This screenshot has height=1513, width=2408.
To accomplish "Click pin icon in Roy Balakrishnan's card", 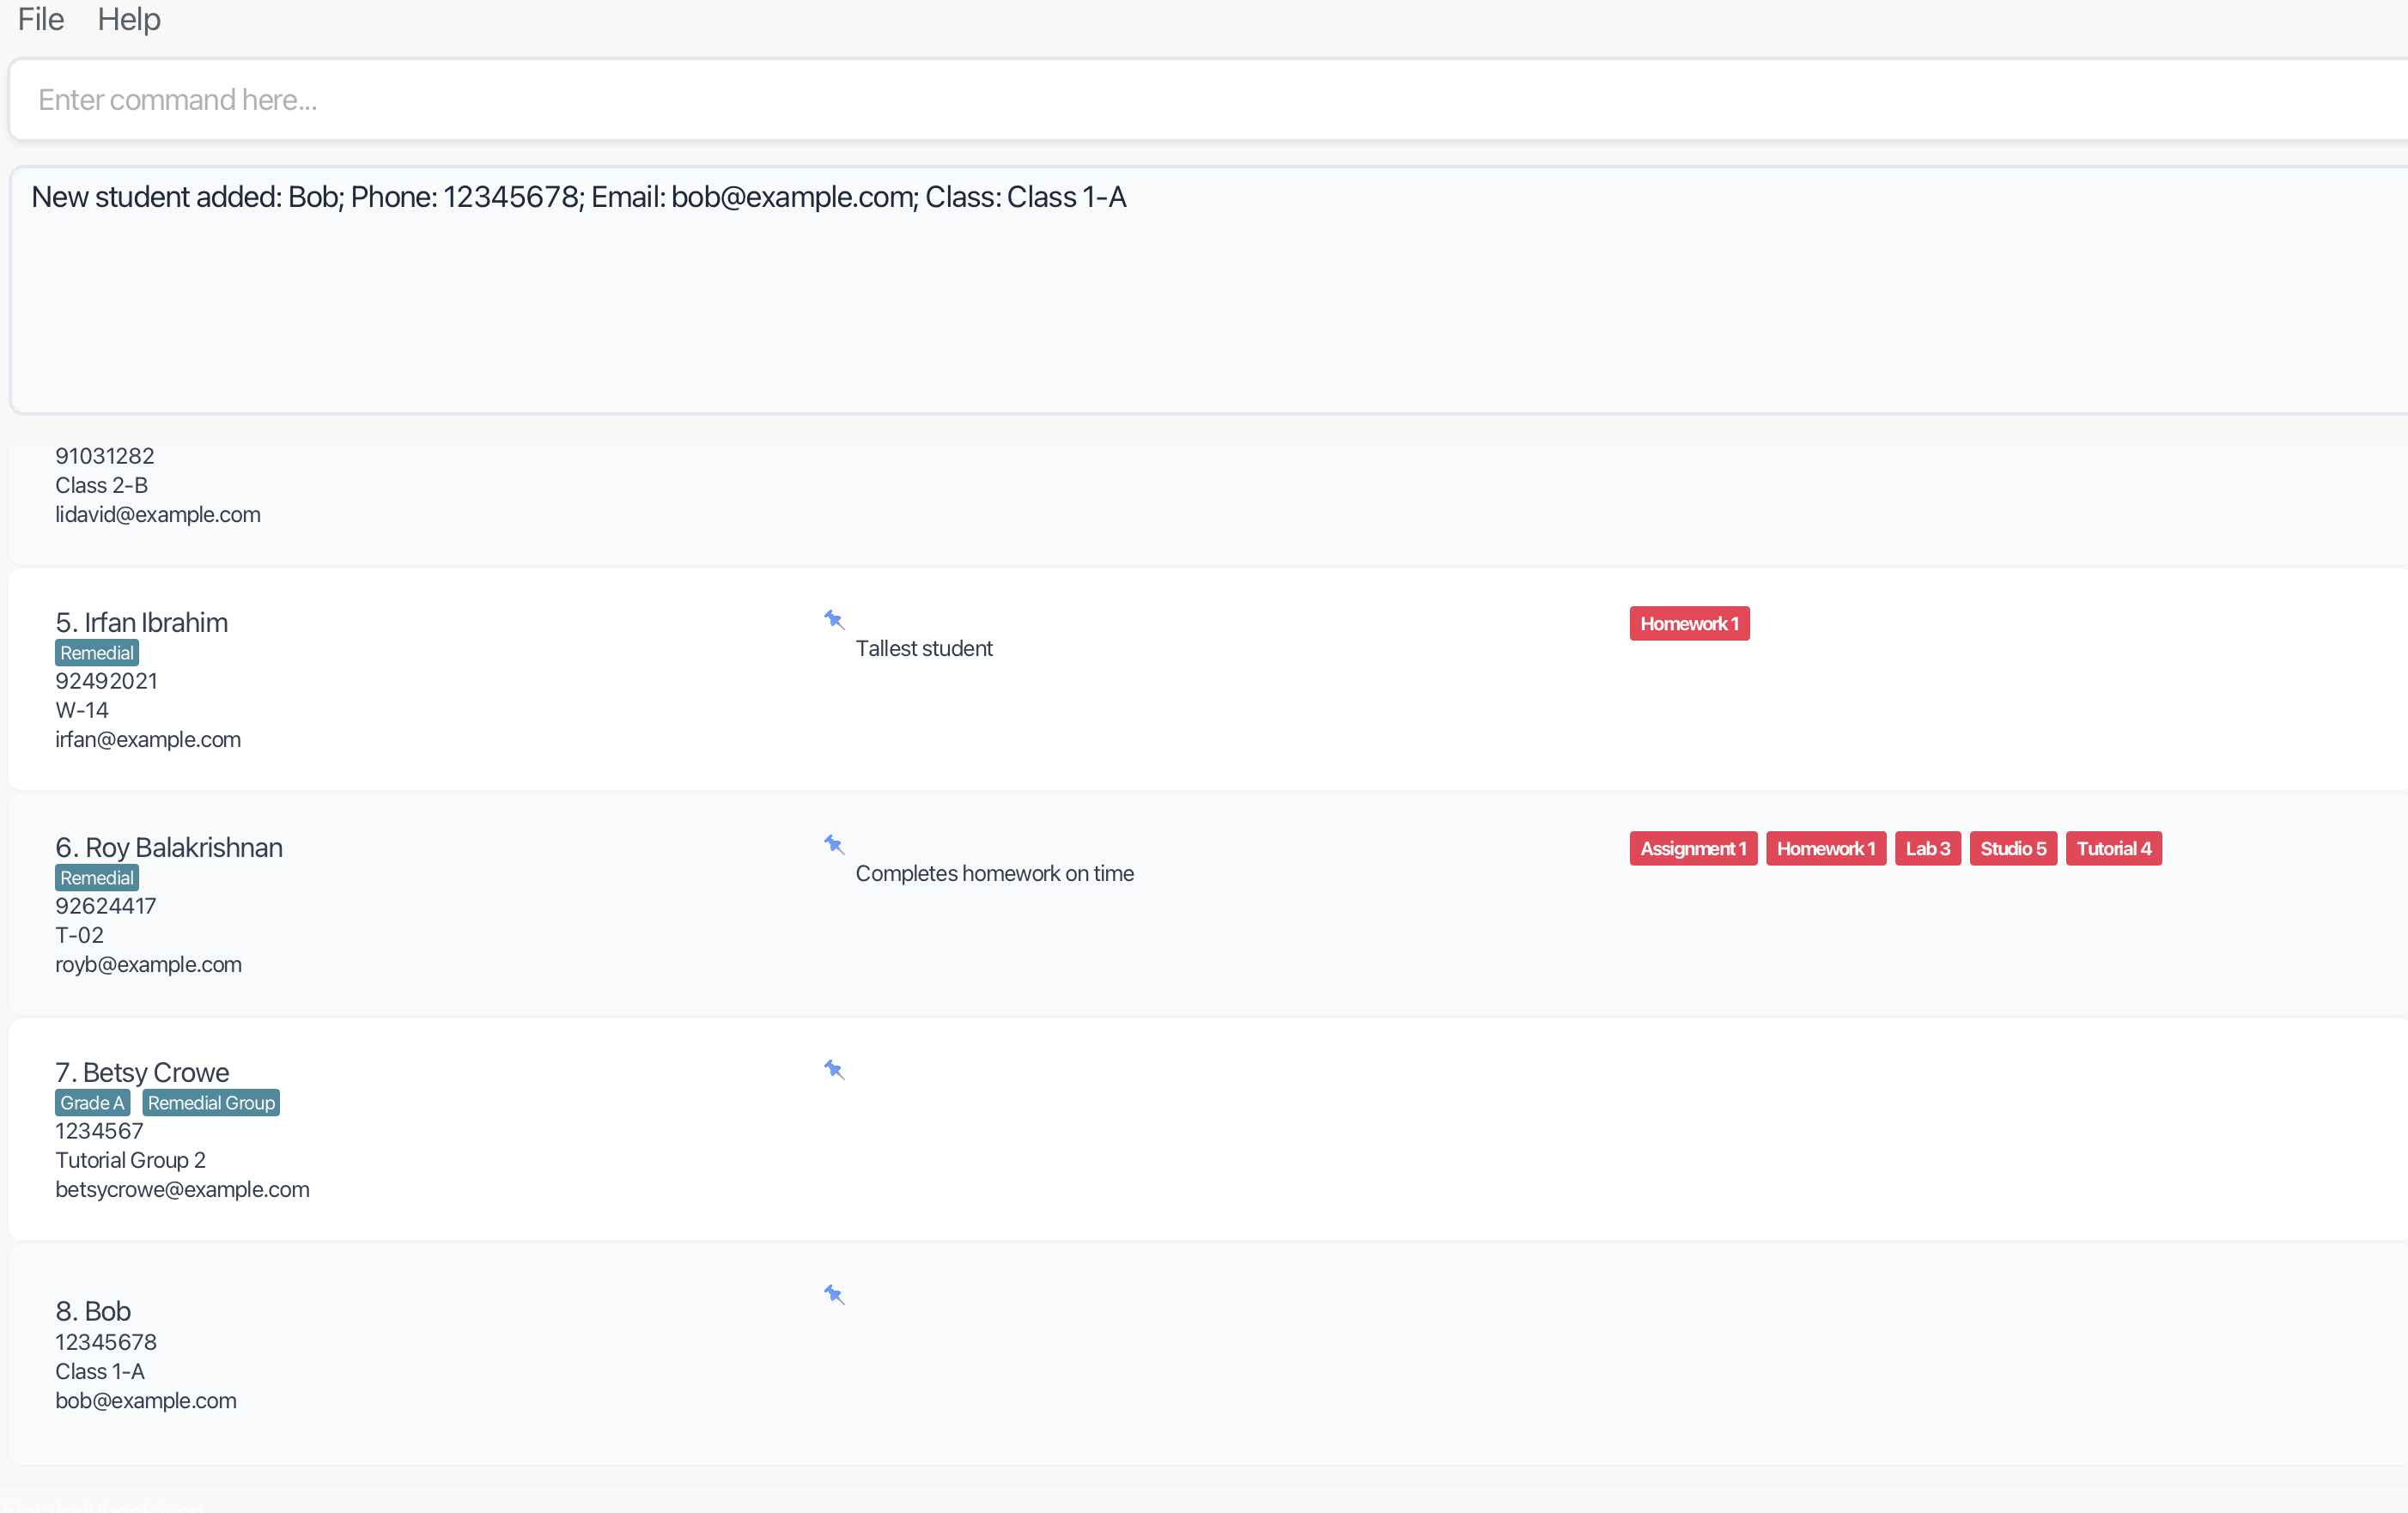I will click(834, 845).
